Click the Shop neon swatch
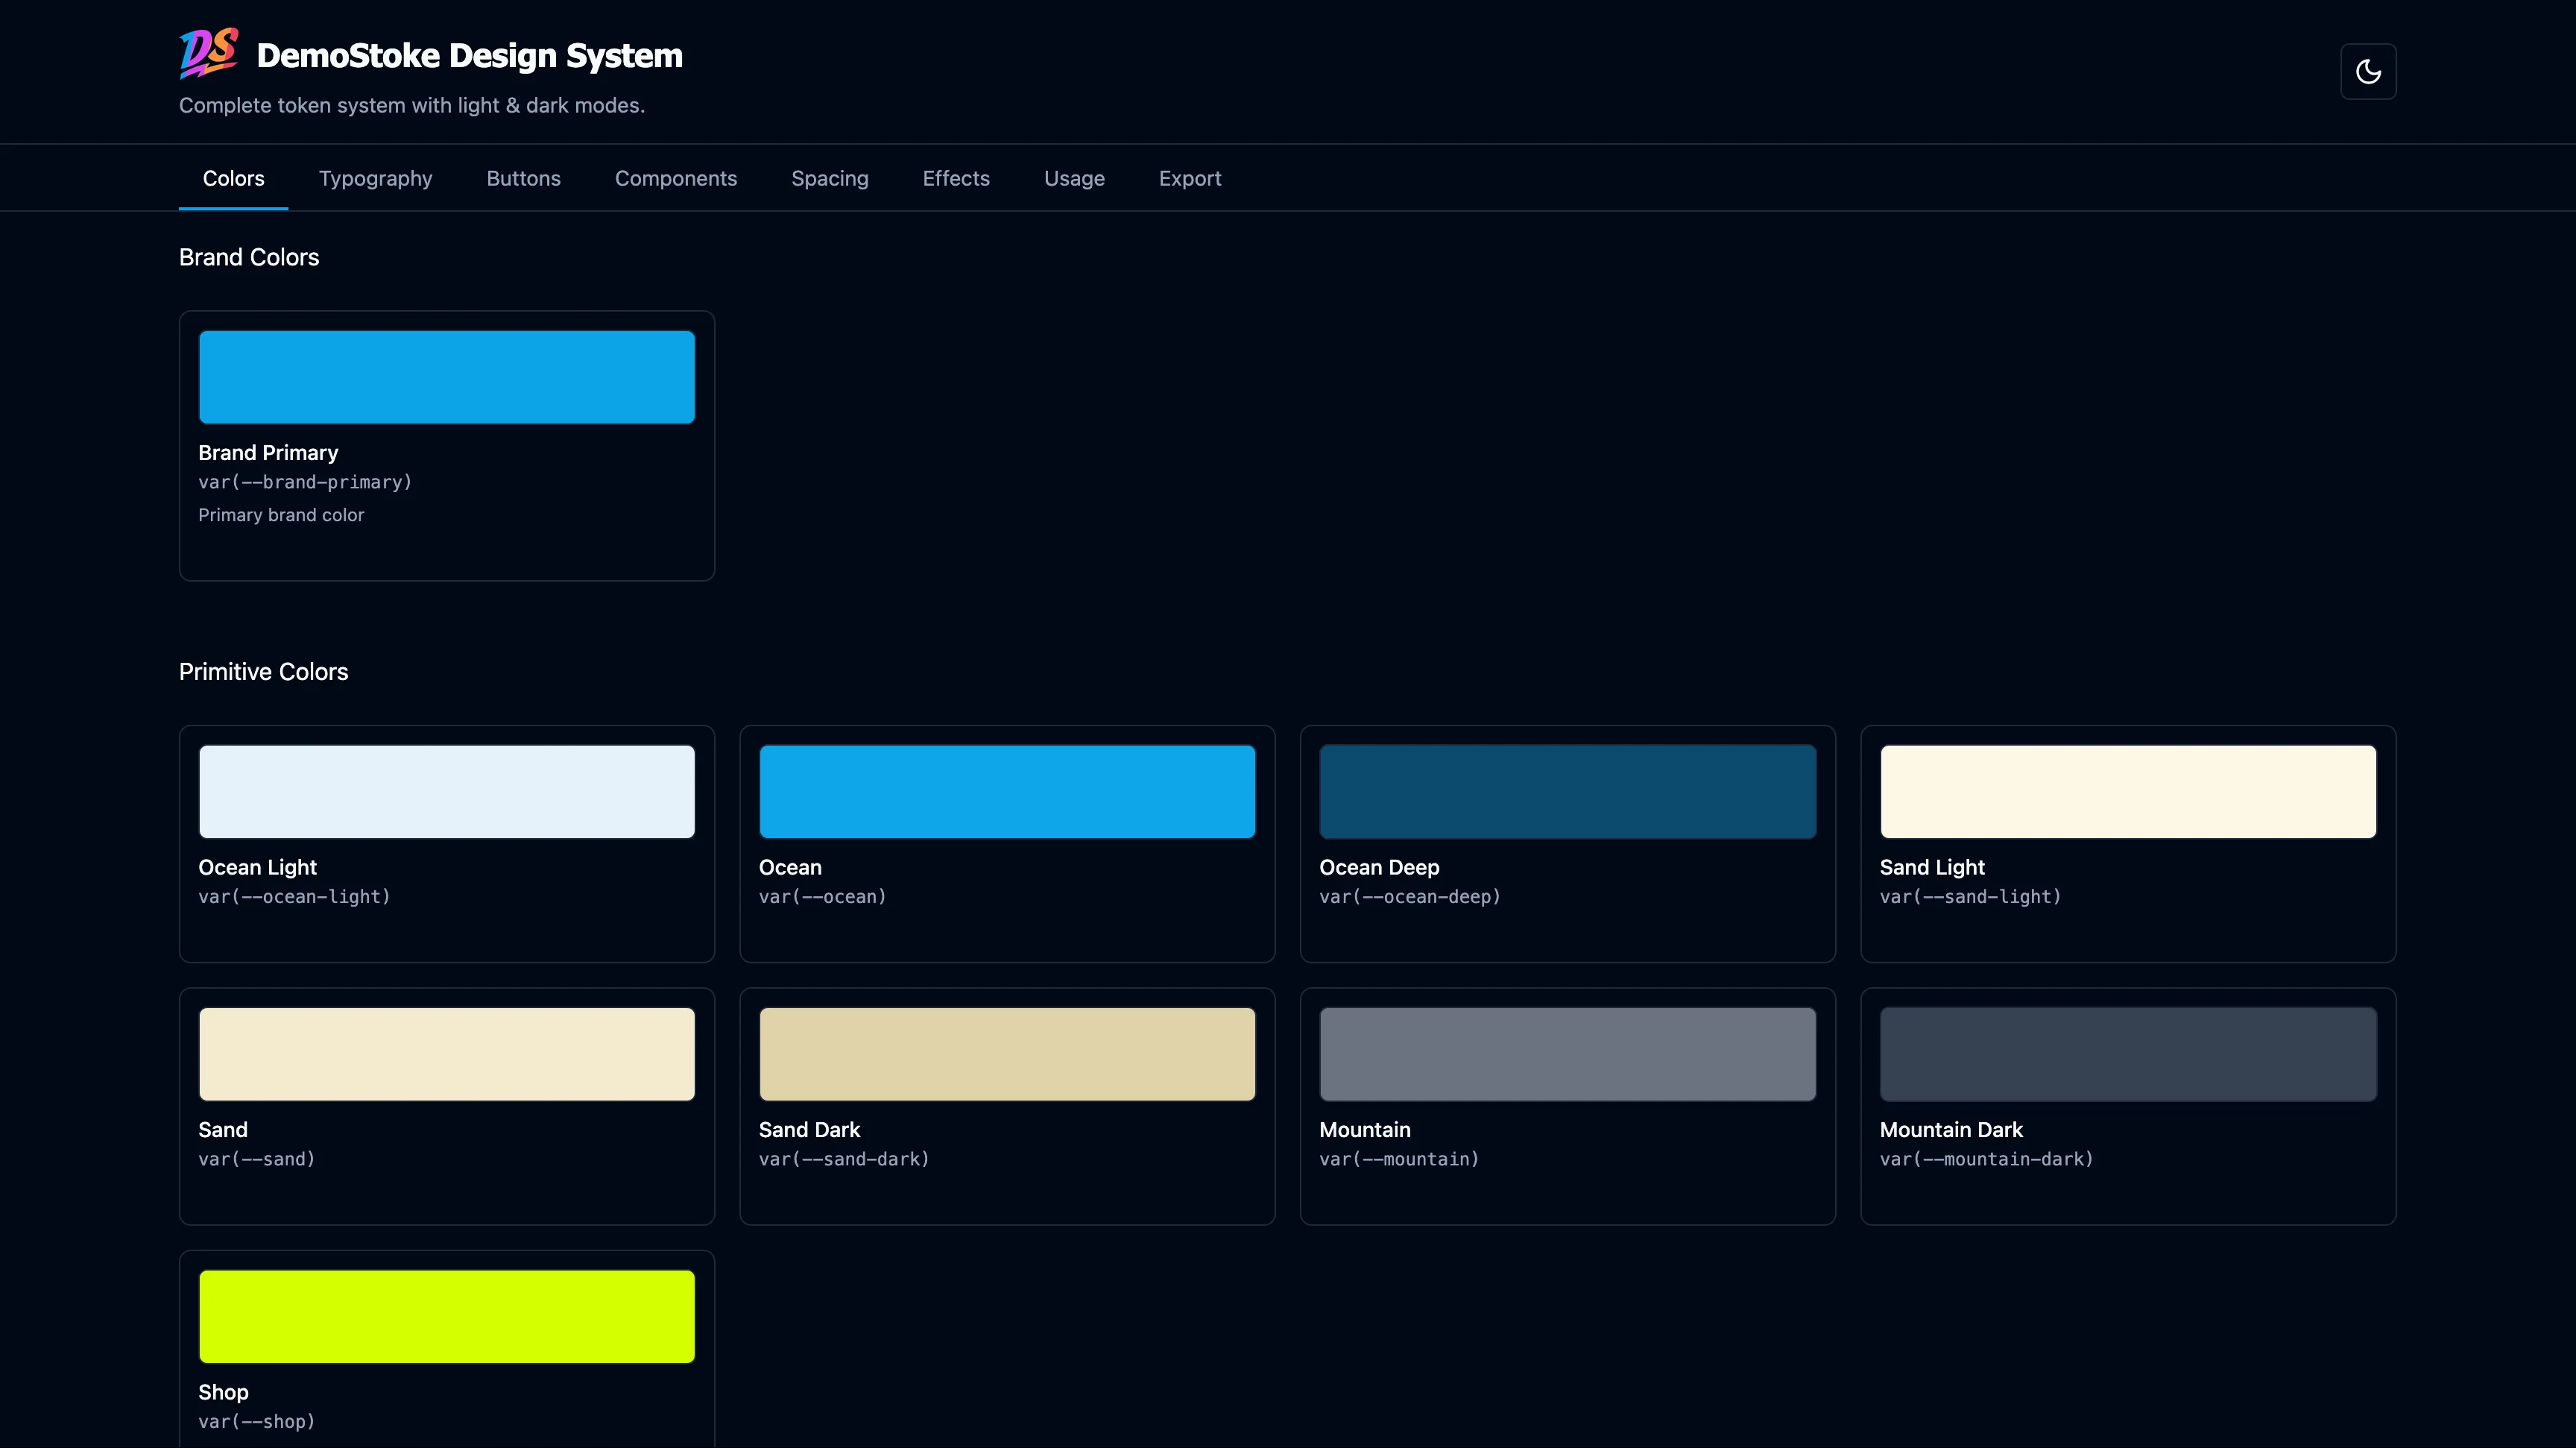Viewport: 2576px width, 1448px height. [x=446, y=1316]
